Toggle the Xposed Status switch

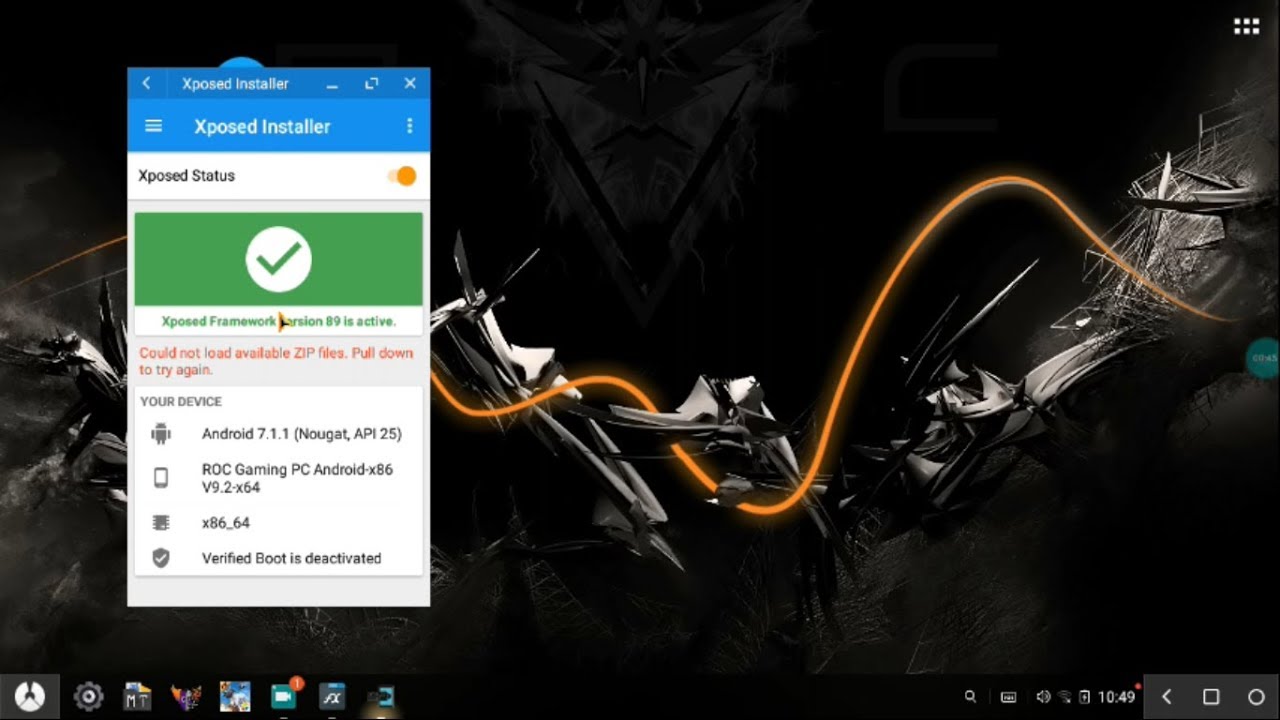point(402,176)
